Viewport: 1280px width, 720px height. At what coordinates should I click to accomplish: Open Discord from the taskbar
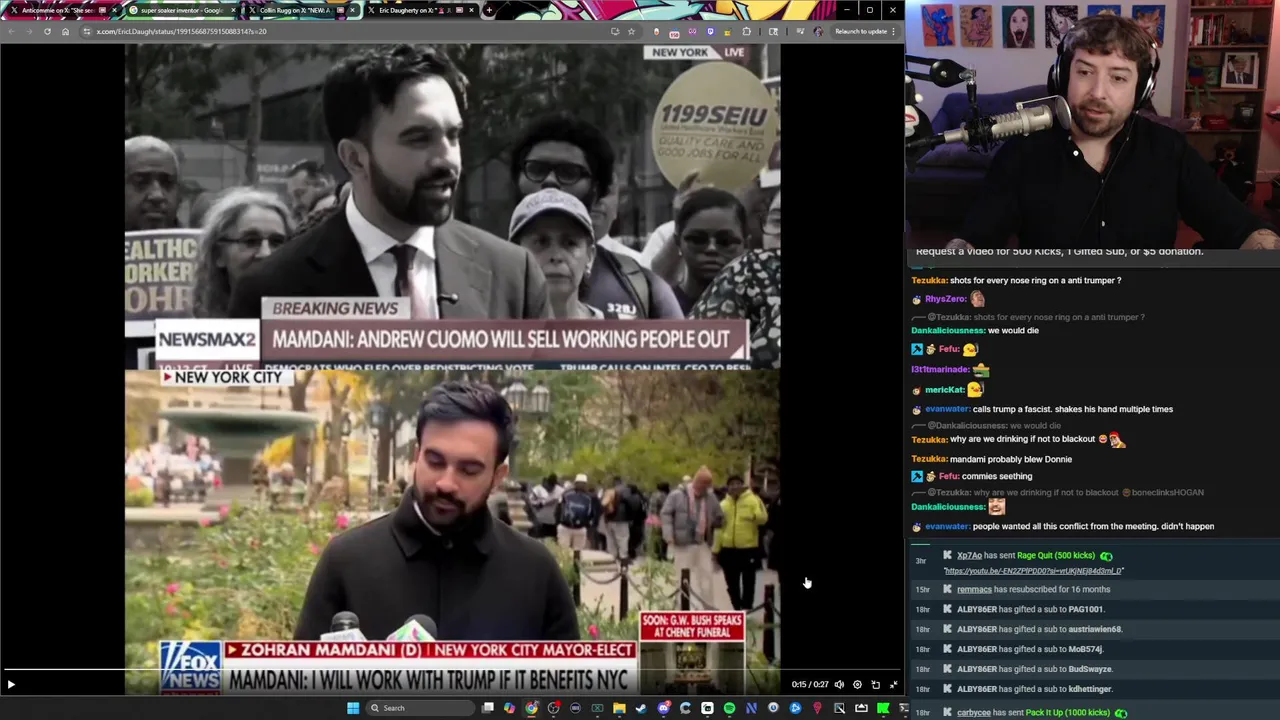(x=663, y=708)
